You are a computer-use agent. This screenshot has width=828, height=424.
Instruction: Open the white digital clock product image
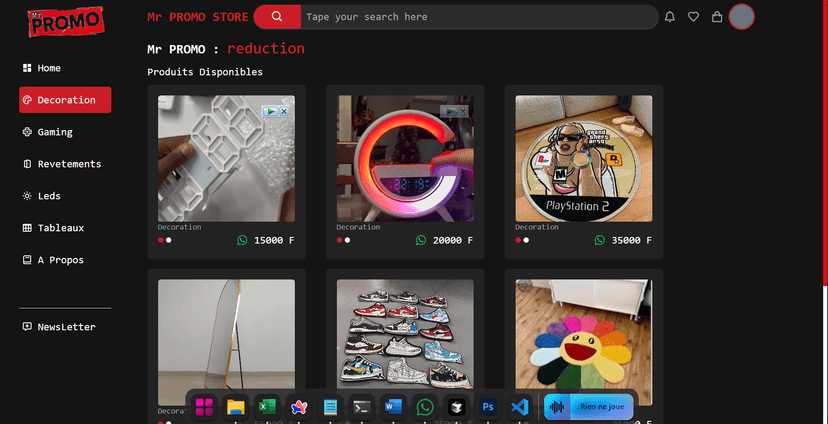point(226,158)
